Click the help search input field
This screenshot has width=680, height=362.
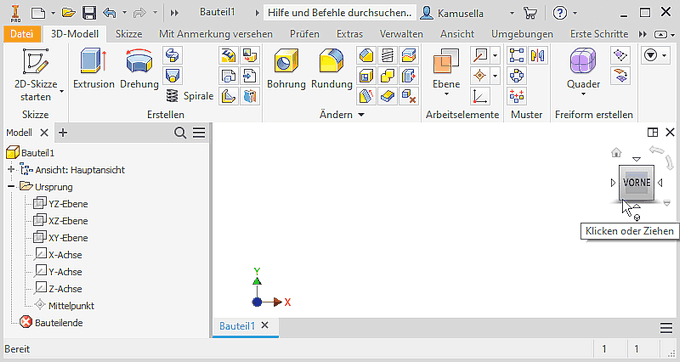pyautogui.click(x=340, y=13)
